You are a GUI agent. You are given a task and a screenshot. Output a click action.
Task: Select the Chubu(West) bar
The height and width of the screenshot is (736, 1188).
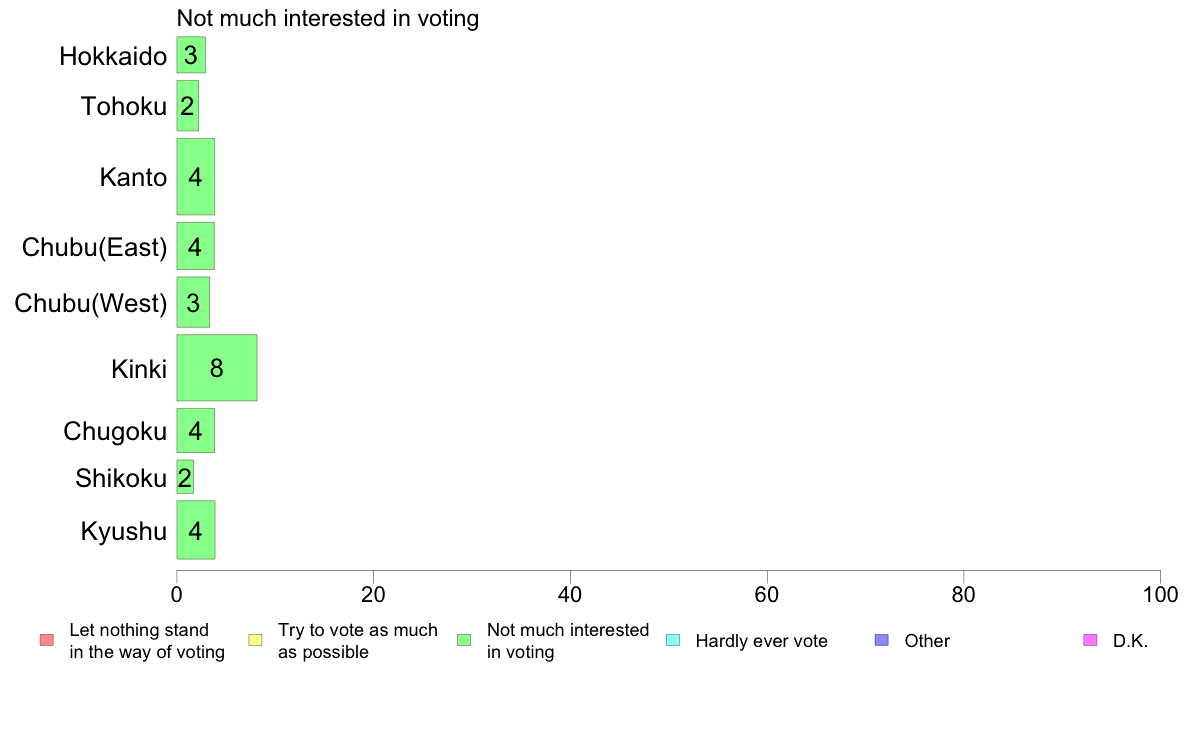pos(193,302)
